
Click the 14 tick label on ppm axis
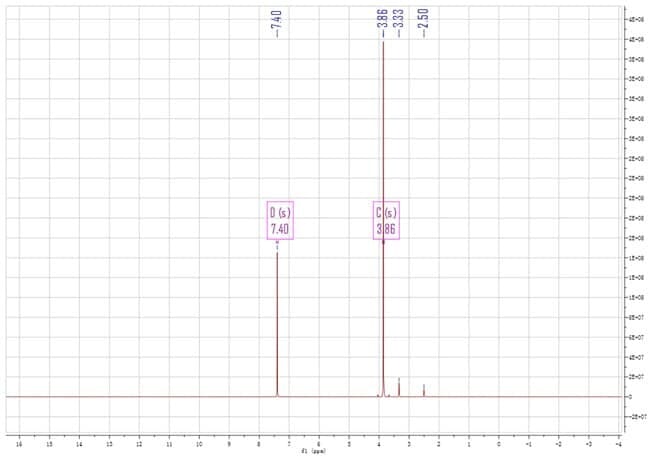79,444
